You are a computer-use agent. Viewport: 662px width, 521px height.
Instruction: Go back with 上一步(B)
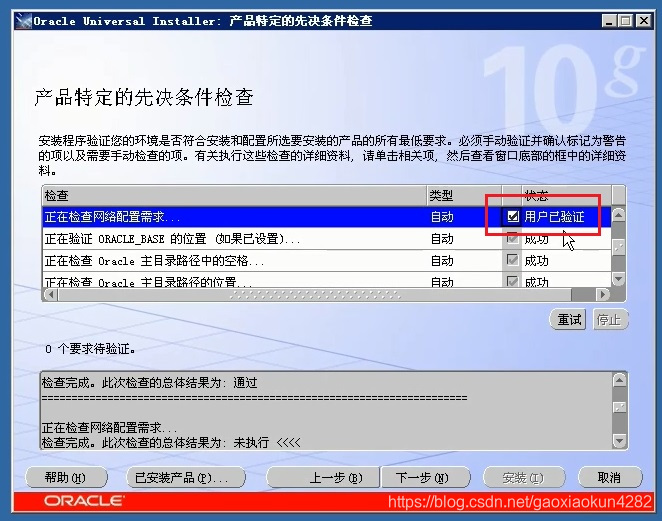(323, 478)
